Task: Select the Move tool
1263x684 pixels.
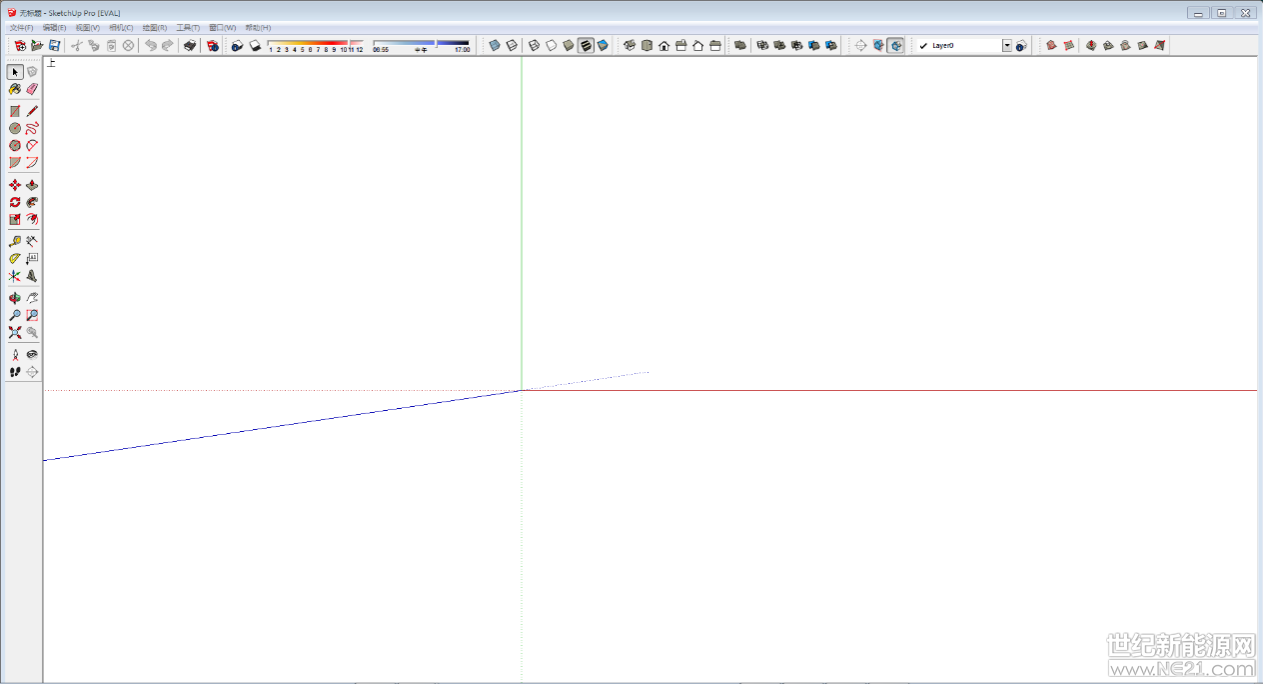Action: pos(15,185)
